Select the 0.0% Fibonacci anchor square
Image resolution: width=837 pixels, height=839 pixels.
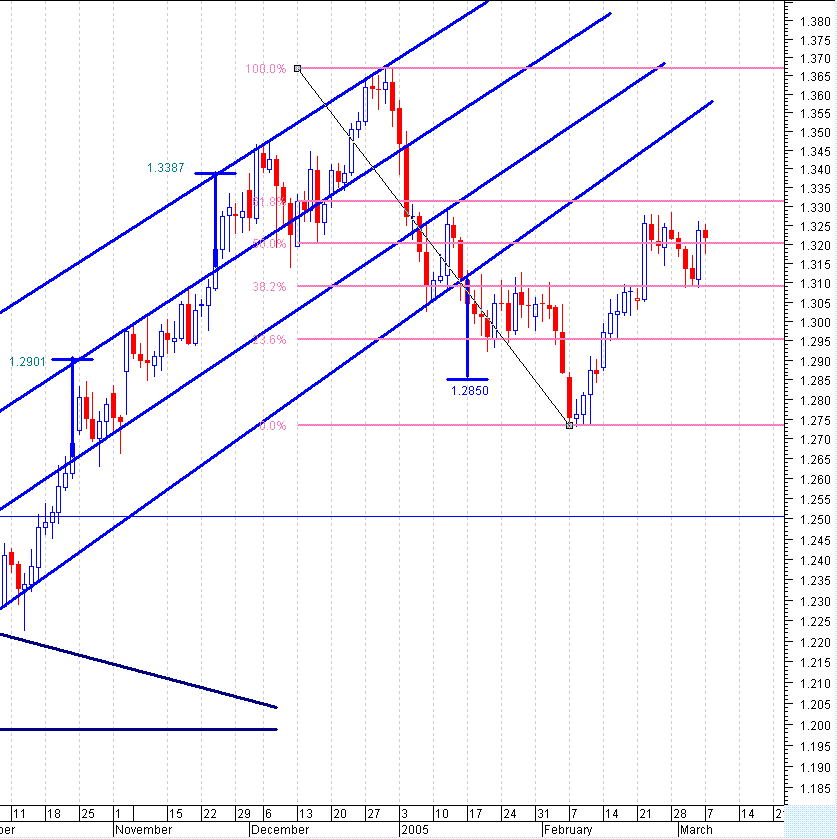(x=568, y=425)
